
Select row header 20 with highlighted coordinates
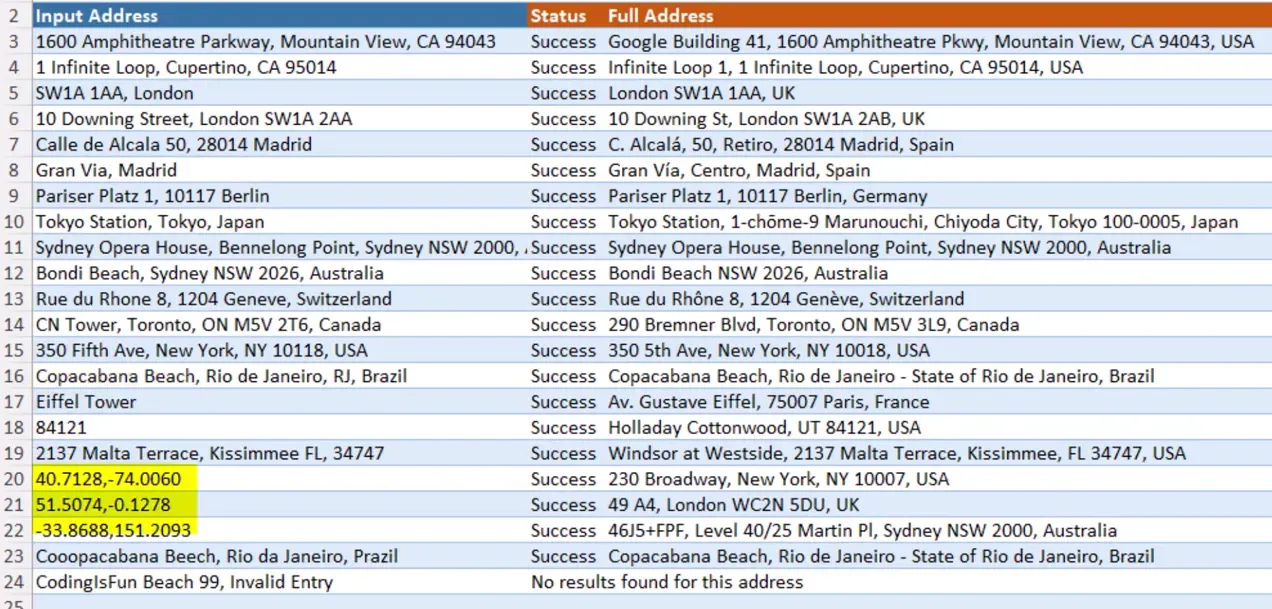(x=16, y=479)
